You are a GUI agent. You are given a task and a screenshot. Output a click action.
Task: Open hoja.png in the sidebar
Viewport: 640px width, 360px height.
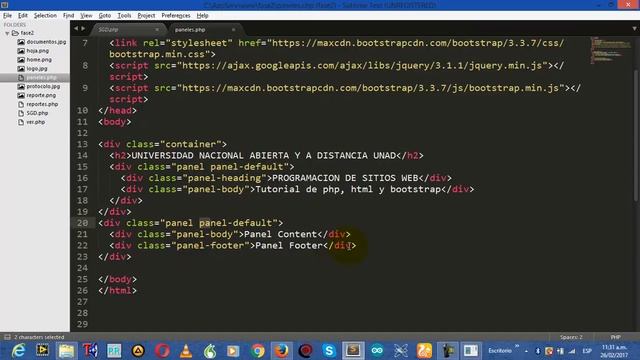(x=38, y=51)
